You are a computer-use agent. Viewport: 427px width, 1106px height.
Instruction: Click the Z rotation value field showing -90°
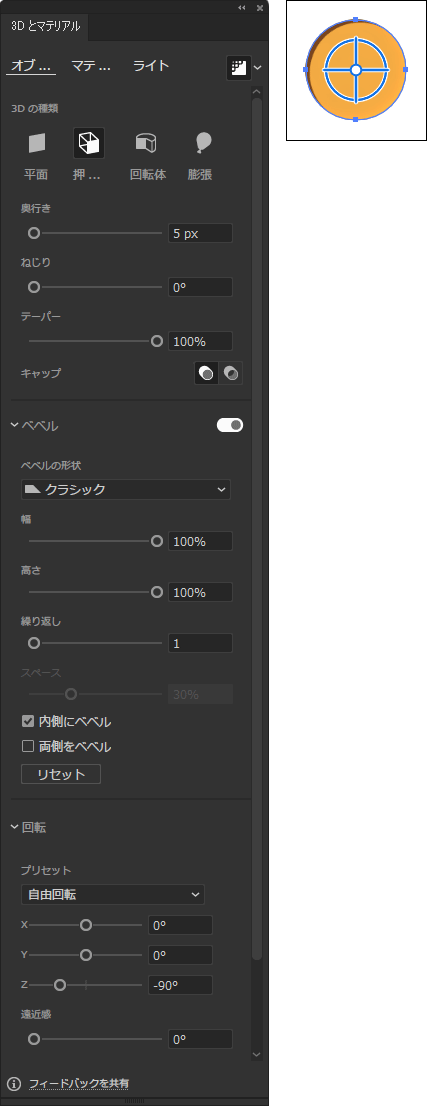180,985
